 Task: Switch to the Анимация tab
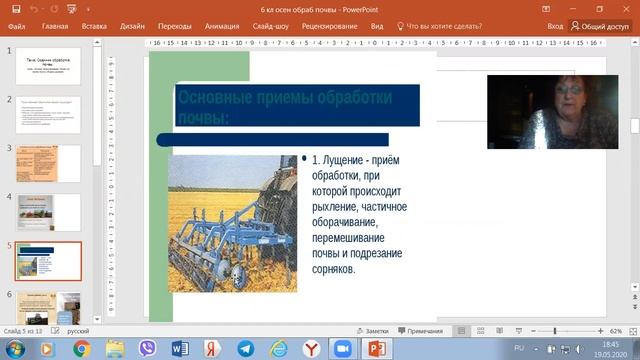[x=222, y=26]
